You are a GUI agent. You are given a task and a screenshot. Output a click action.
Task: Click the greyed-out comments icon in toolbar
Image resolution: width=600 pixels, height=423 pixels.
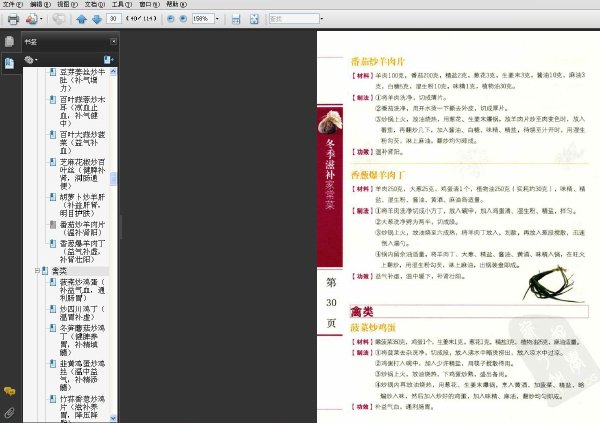coord(59,19)
